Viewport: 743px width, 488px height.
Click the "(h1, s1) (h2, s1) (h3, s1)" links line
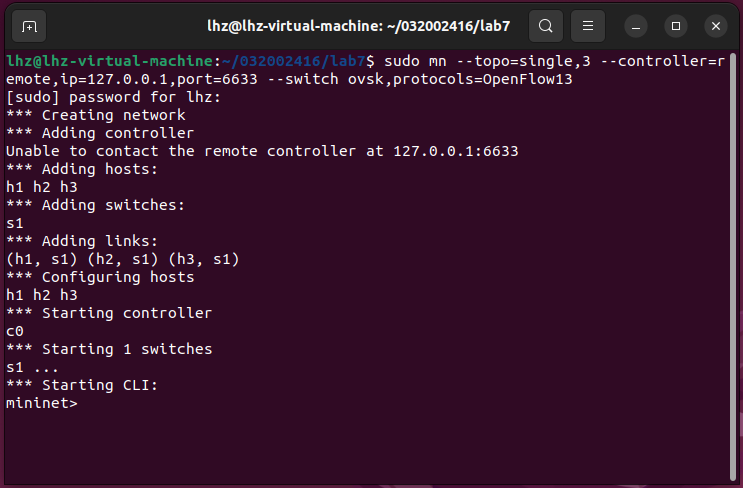pos(123,259)
